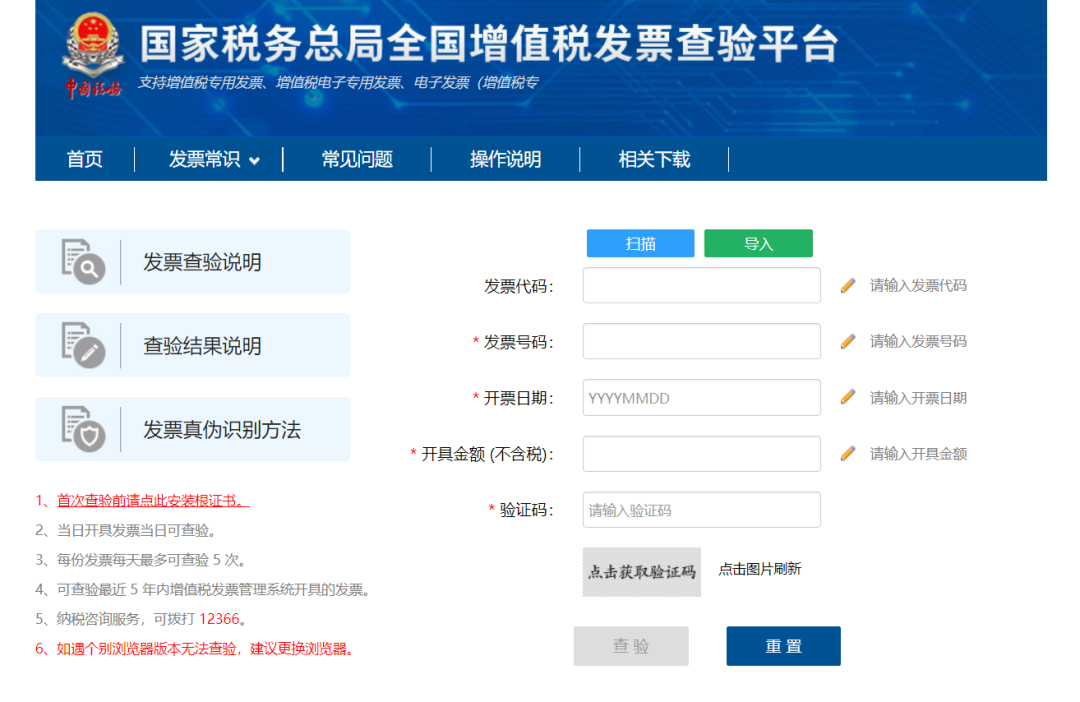Open the 发票常识 menu
The height and width of the screenshot is (702, 1080).
(x=205, y=159)
